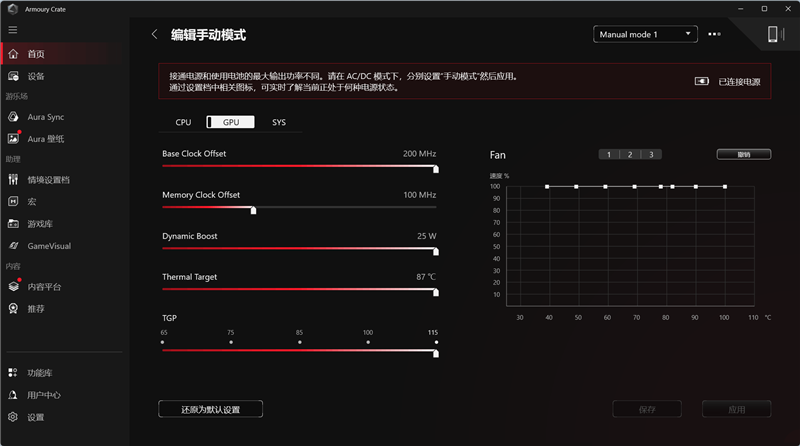Click the 情境设置档 profiles icon
Screen dimensions: 800x446
(x=13, y=180)
